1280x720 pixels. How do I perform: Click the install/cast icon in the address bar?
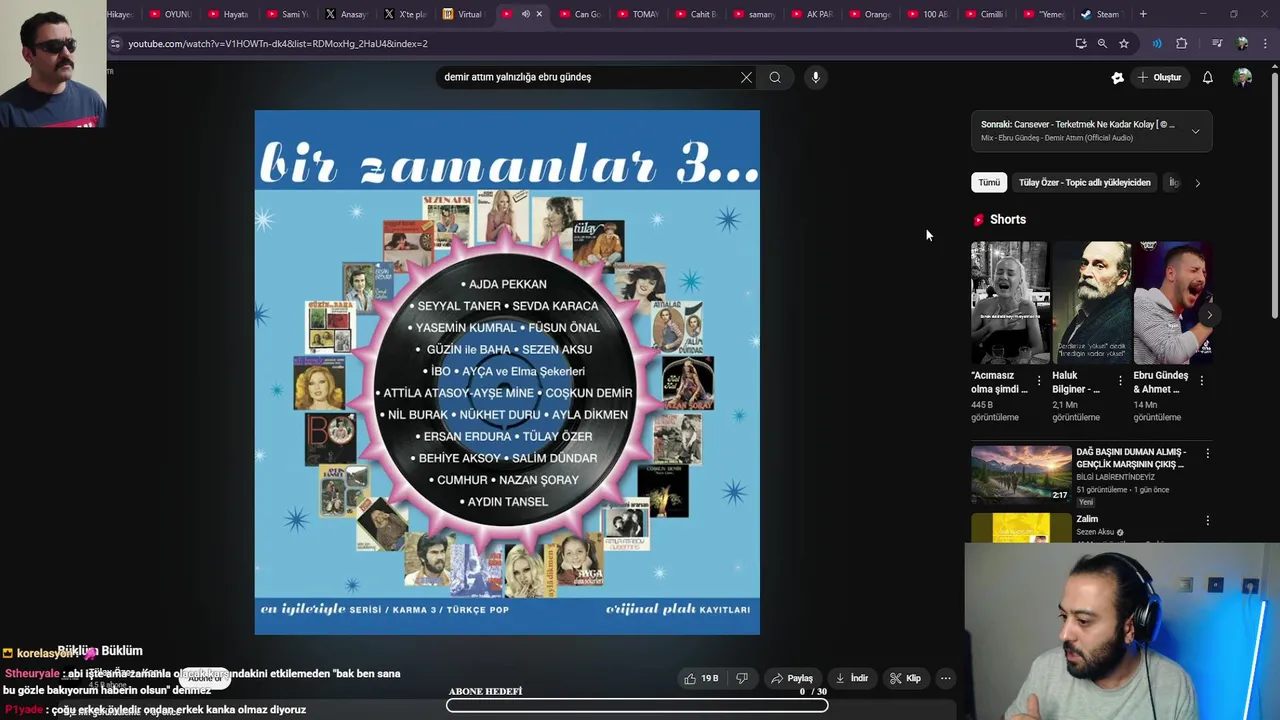click(1081, 44)
